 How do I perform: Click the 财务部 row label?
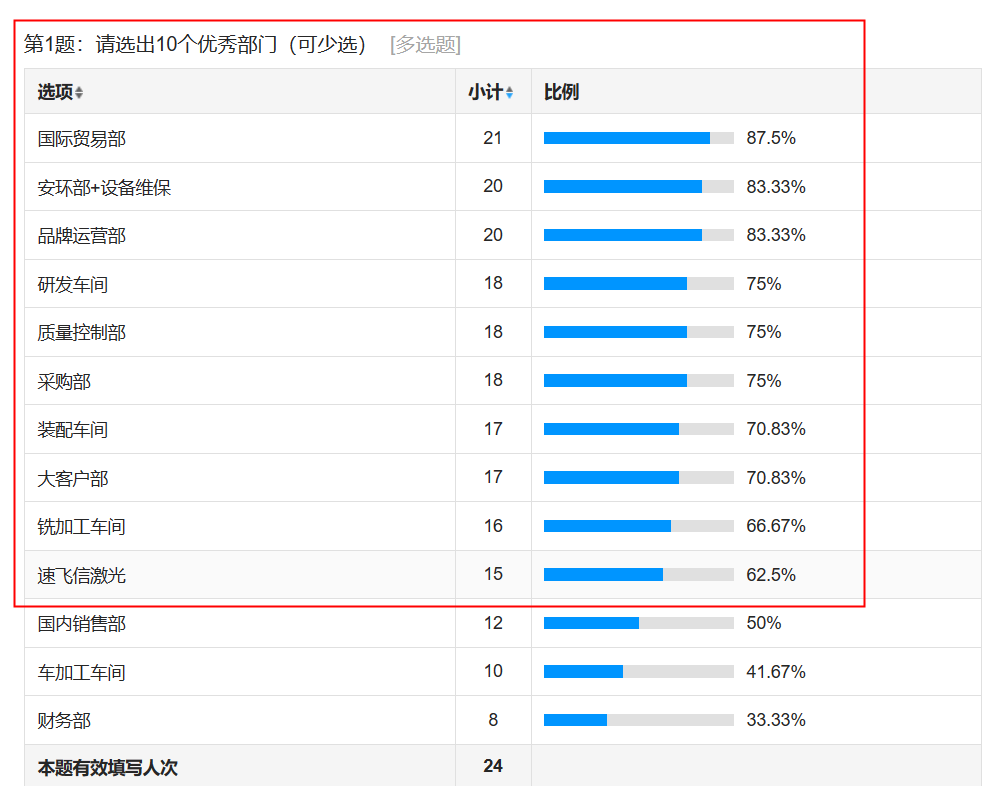[x=64, y=721]
